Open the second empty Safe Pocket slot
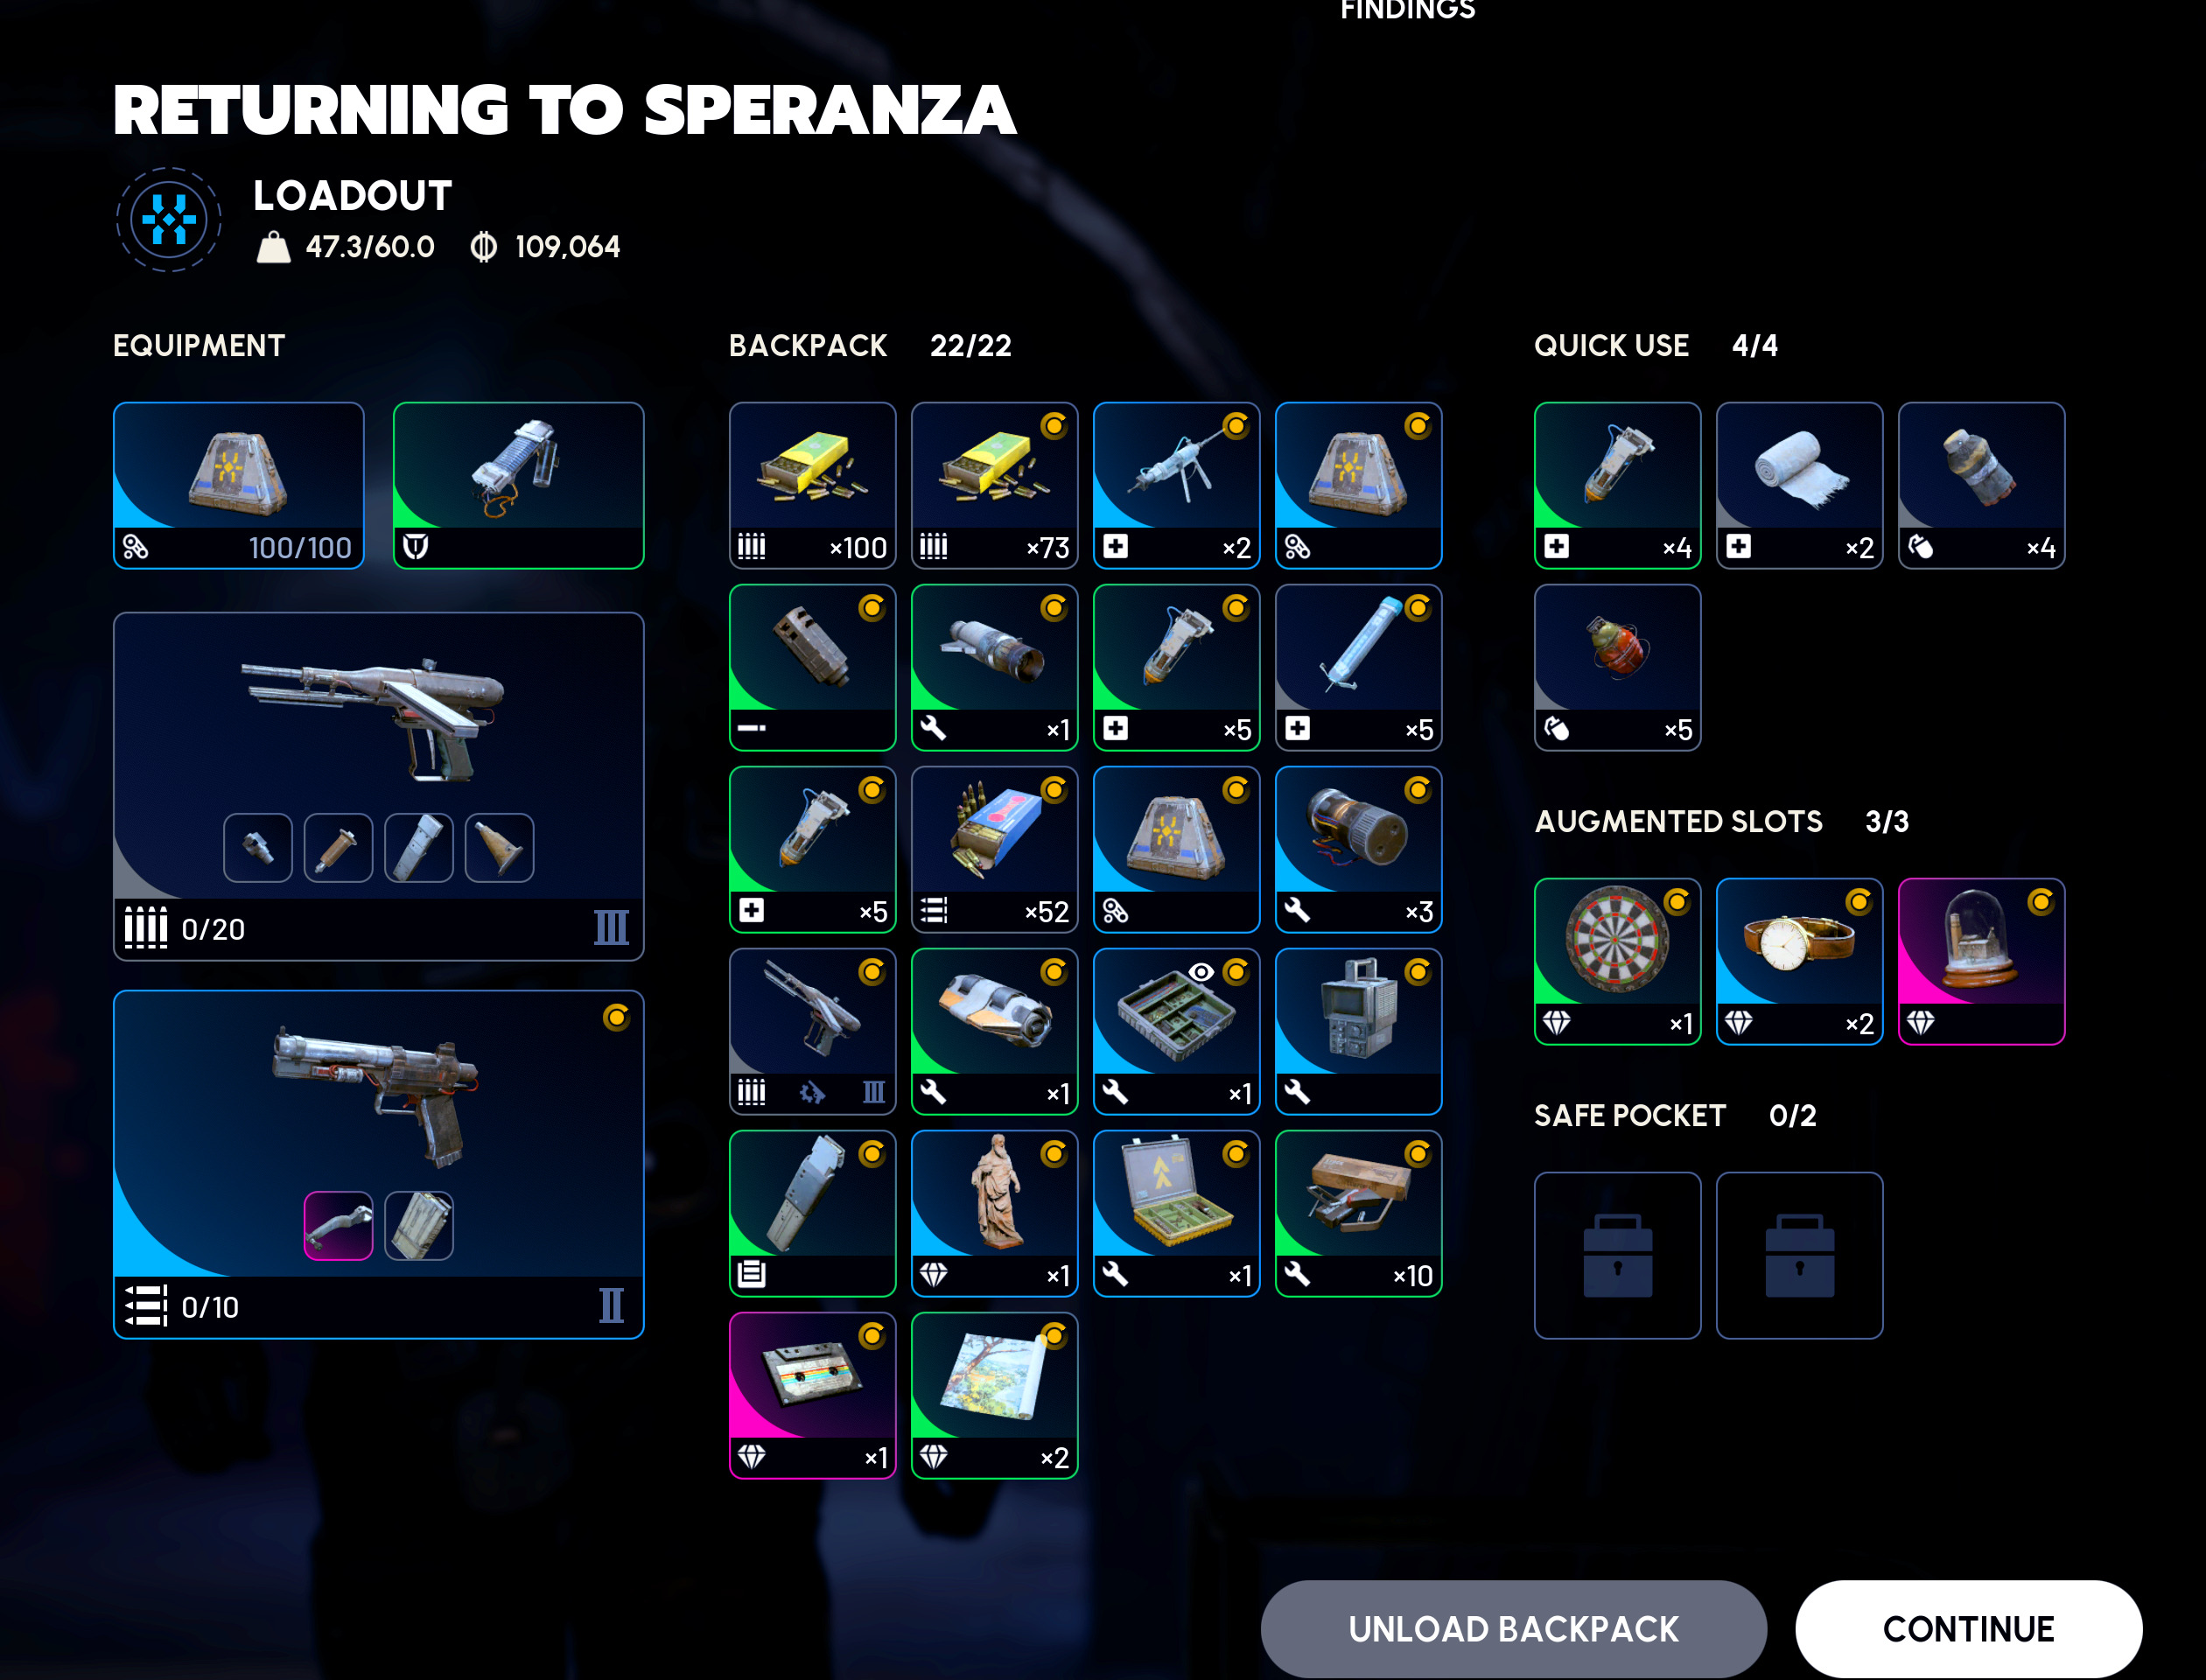 [1799, 1255]
